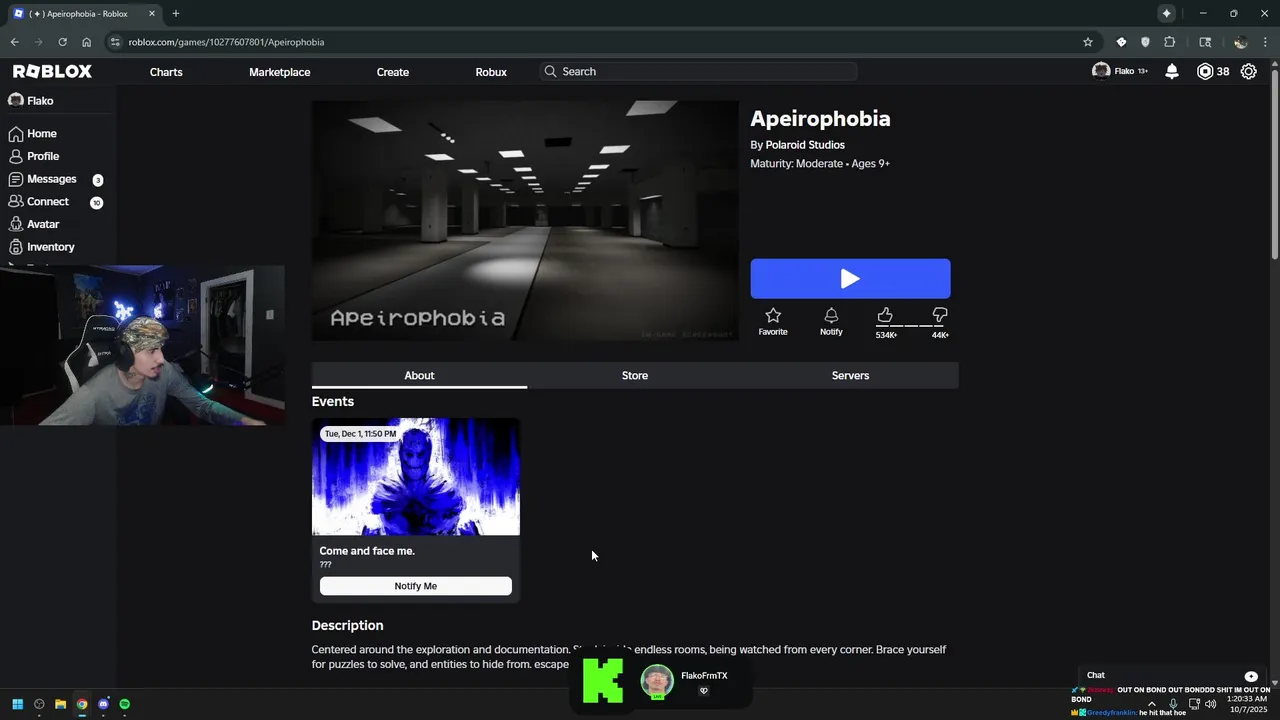Image resolution: width=1280 pixels, height=720 pixels.
Task: Click the site info icon in address bar
Action: [115, 42]
